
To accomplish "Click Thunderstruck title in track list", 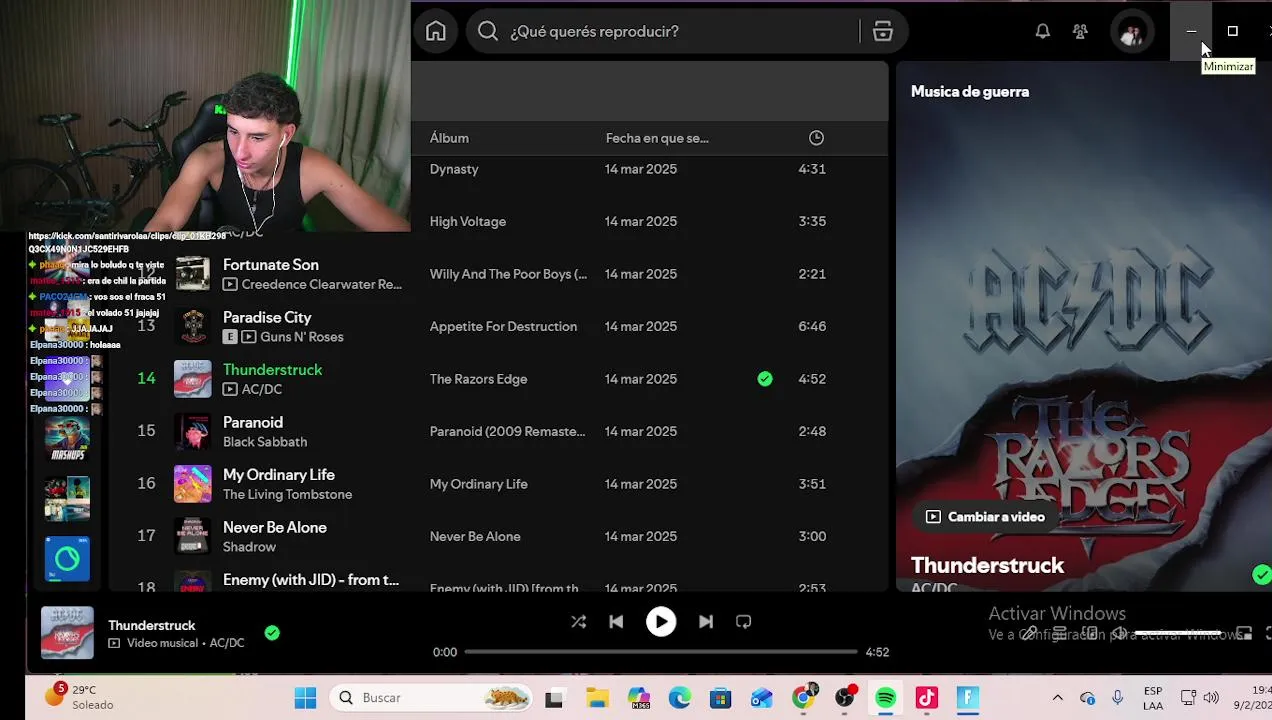I will pos(273,370).
